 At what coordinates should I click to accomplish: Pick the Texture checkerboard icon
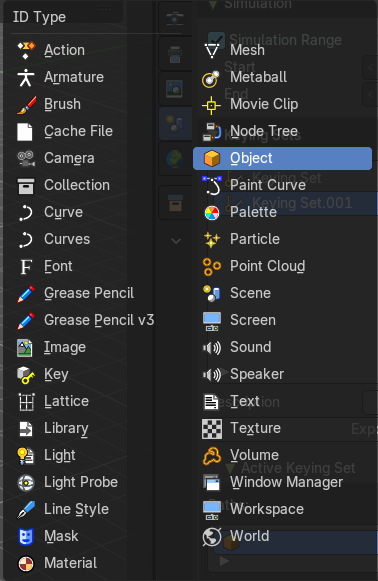tap(212, 429)
